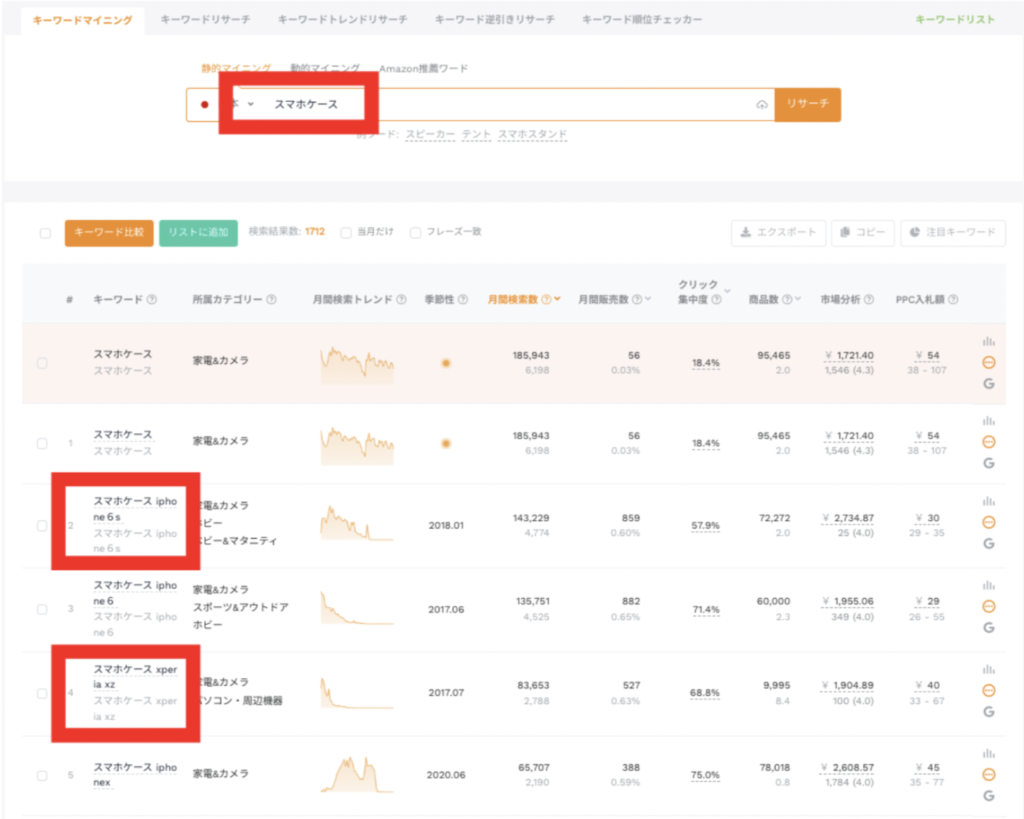Click the Google icon in row 2
The width and height of the screenshot is (1024, 819).
[989, 544]
